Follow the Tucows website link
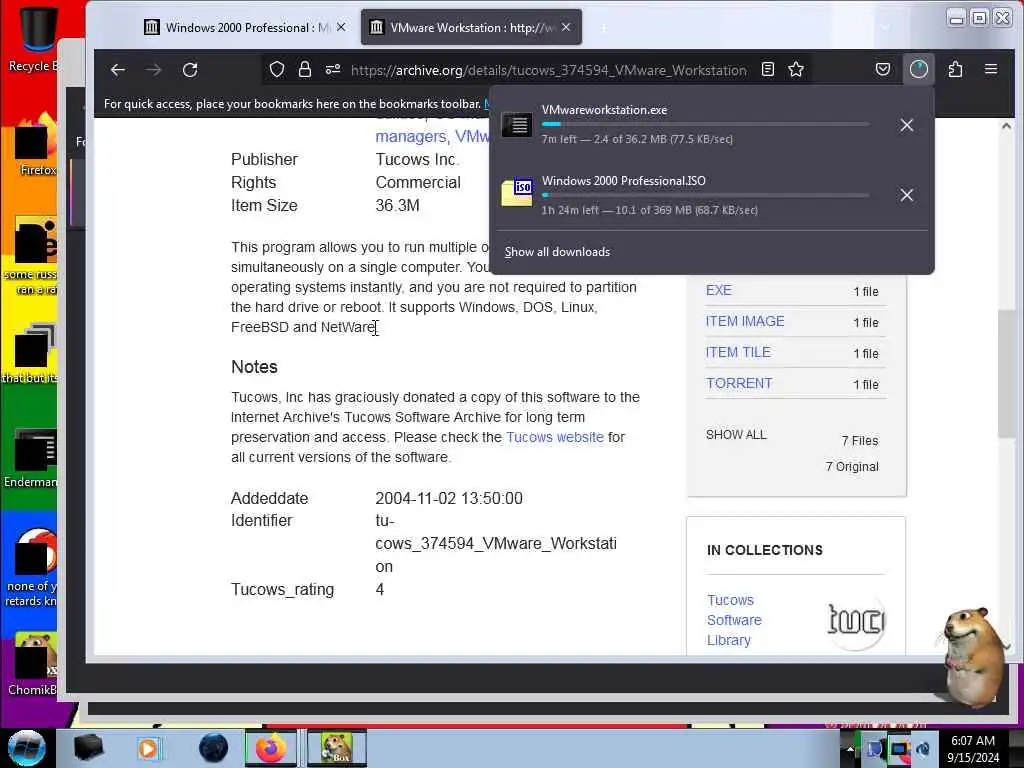The width and height of the screenshot is (1024, 768). click(554, 437)
